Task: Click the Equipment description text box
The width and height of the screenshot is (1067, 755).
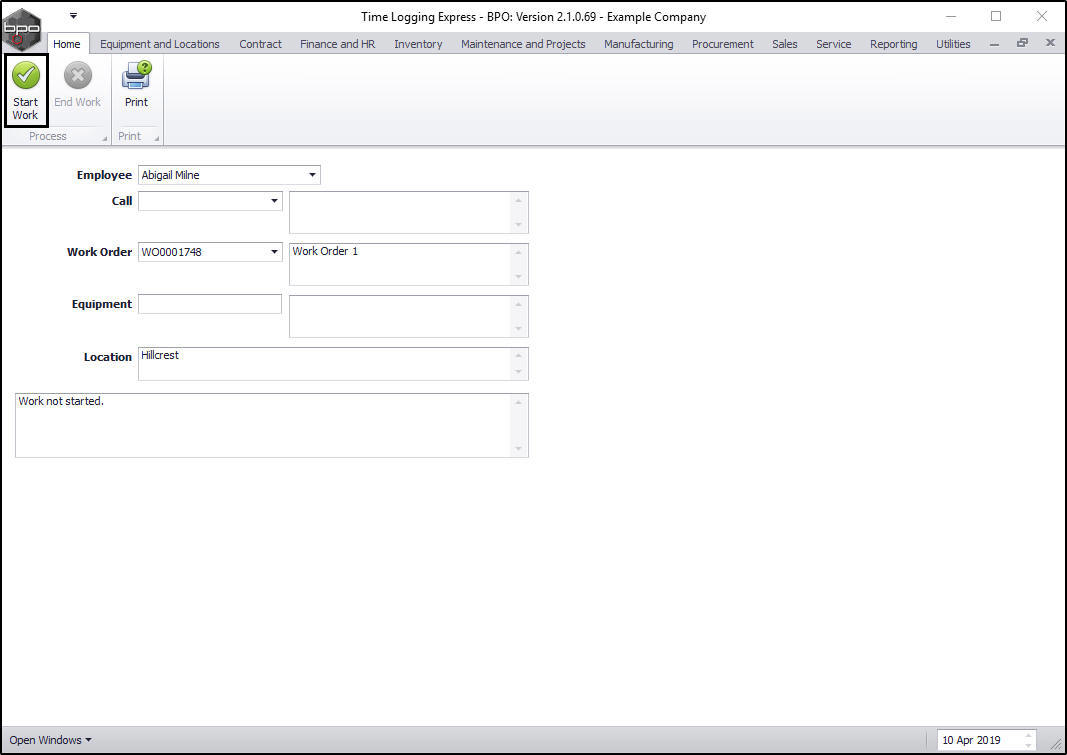Action: (x=408, y=316)
